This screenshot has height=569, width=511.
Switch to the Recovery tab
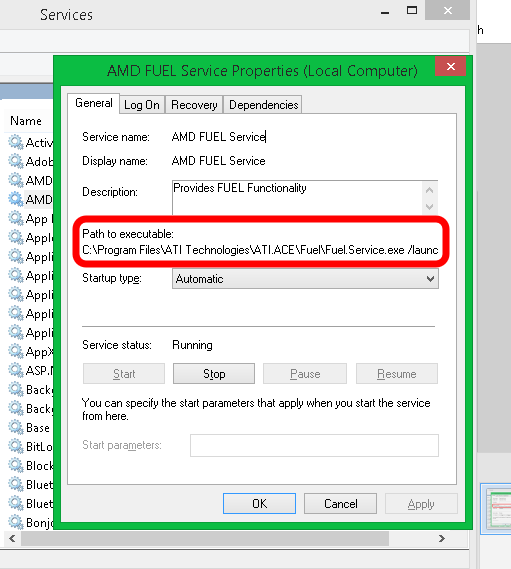tap(194, 105)
